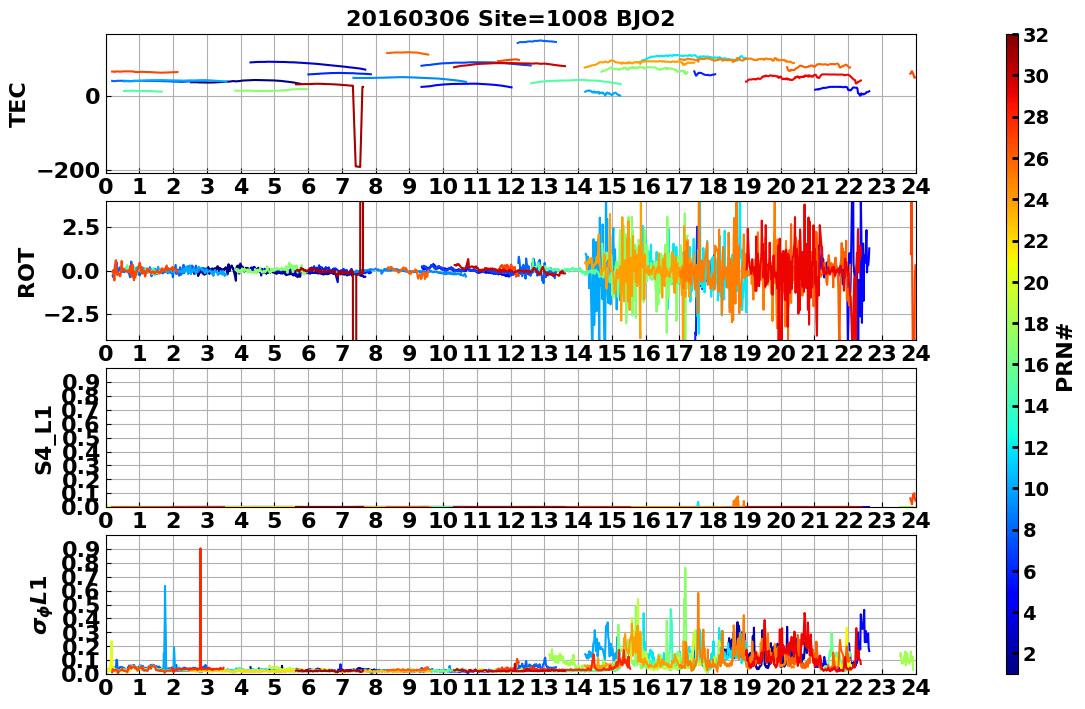Click the 'ROT' y-axis label
The height and width of the screenshot is (709, 1085).
coord(26,273)
